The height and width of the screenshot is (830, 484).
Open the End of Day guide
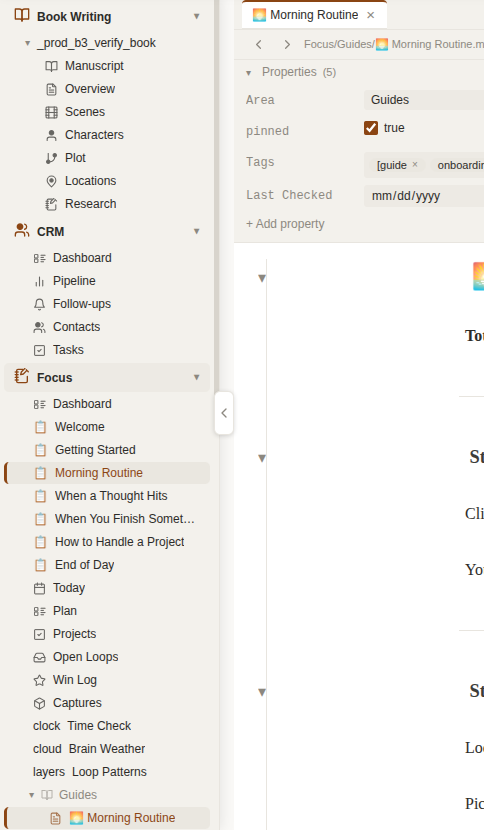(x=85, y=565)
